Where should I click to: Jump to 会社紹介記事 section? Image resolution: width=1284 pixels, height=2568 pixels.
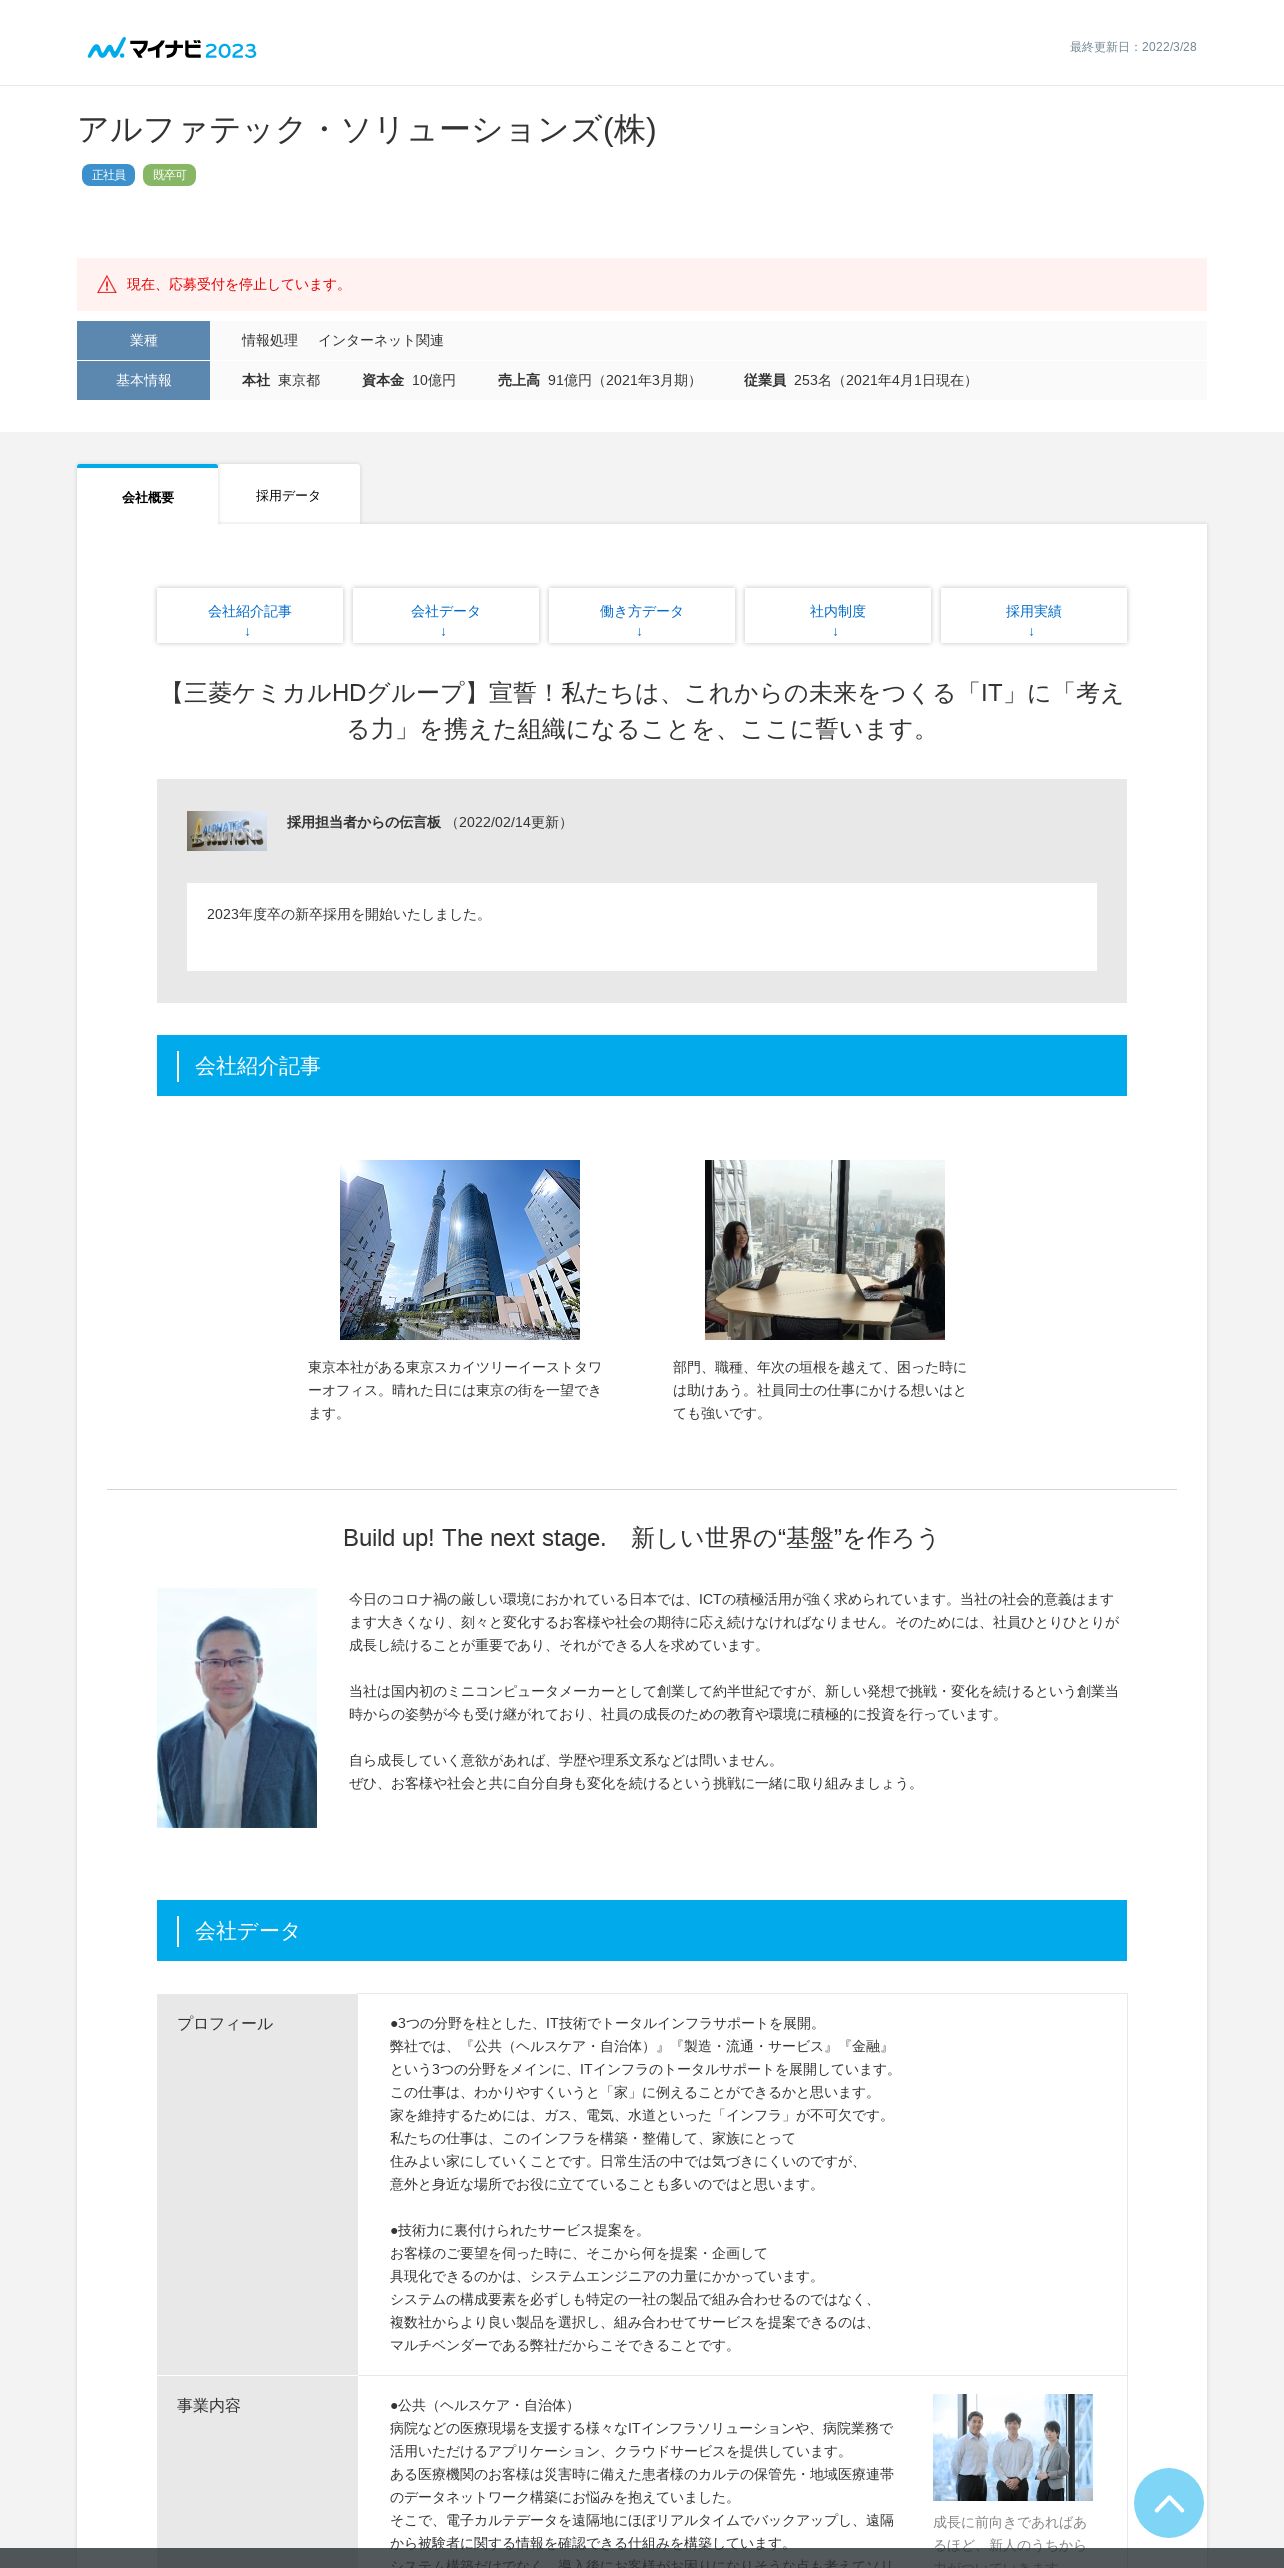point(250,616)
